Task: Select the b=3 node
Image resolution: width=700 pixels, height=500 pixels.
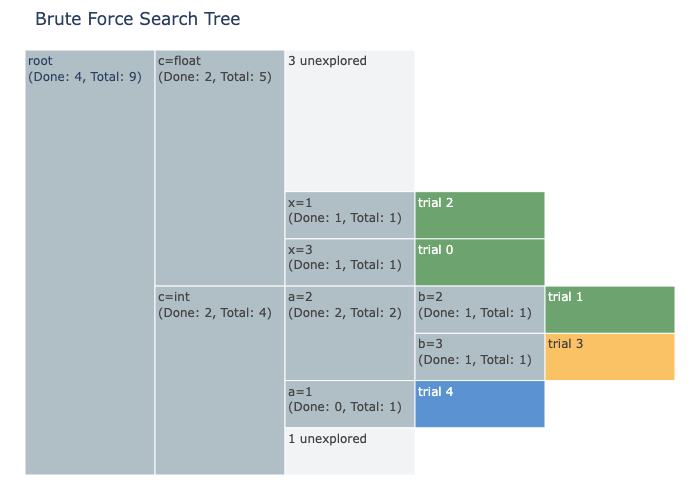Action: [x=480, y=357]
